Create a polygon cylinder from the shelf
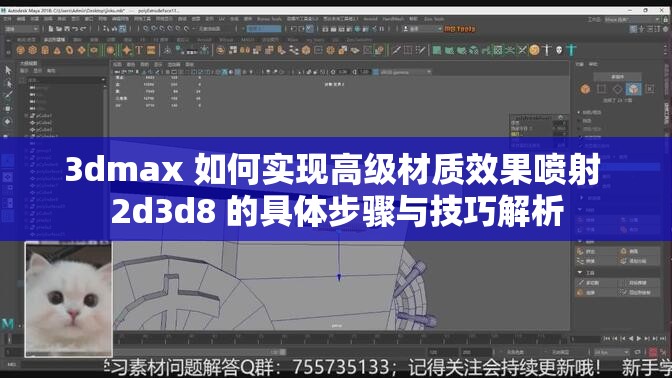 45,50
